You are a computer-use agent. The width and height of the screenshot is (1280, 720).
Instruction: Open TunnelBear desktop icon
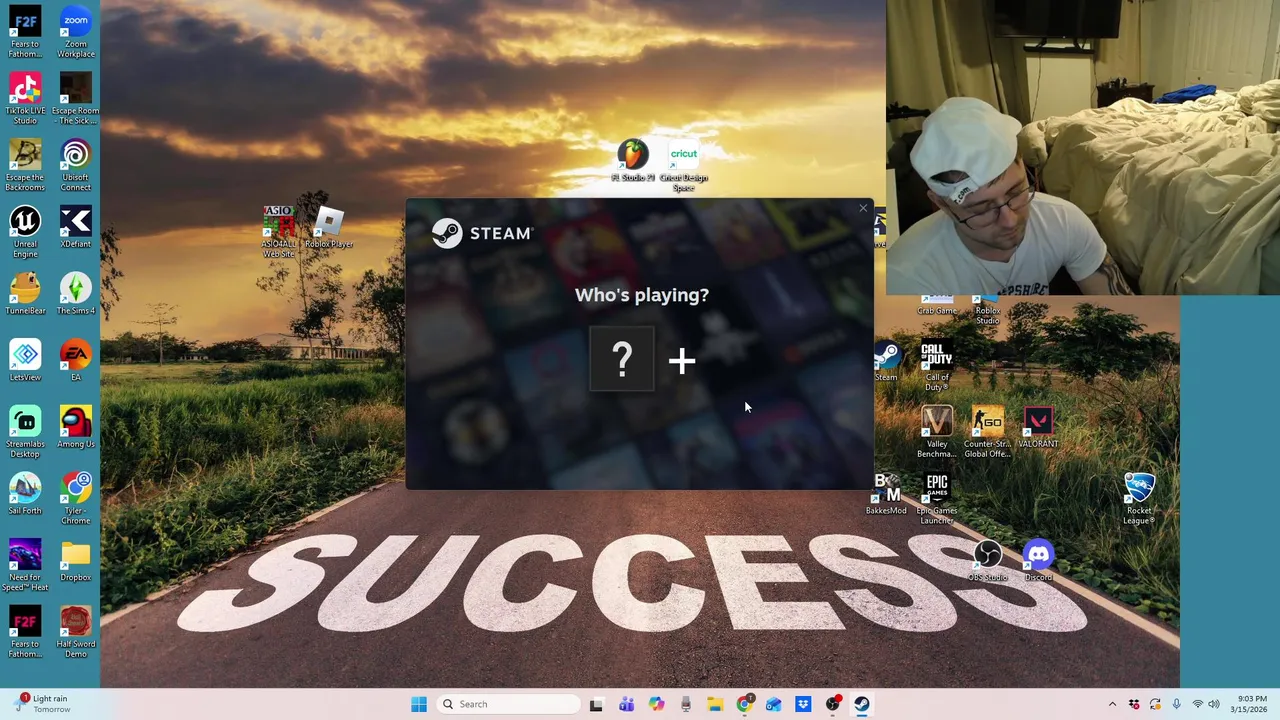coord(25,294)
